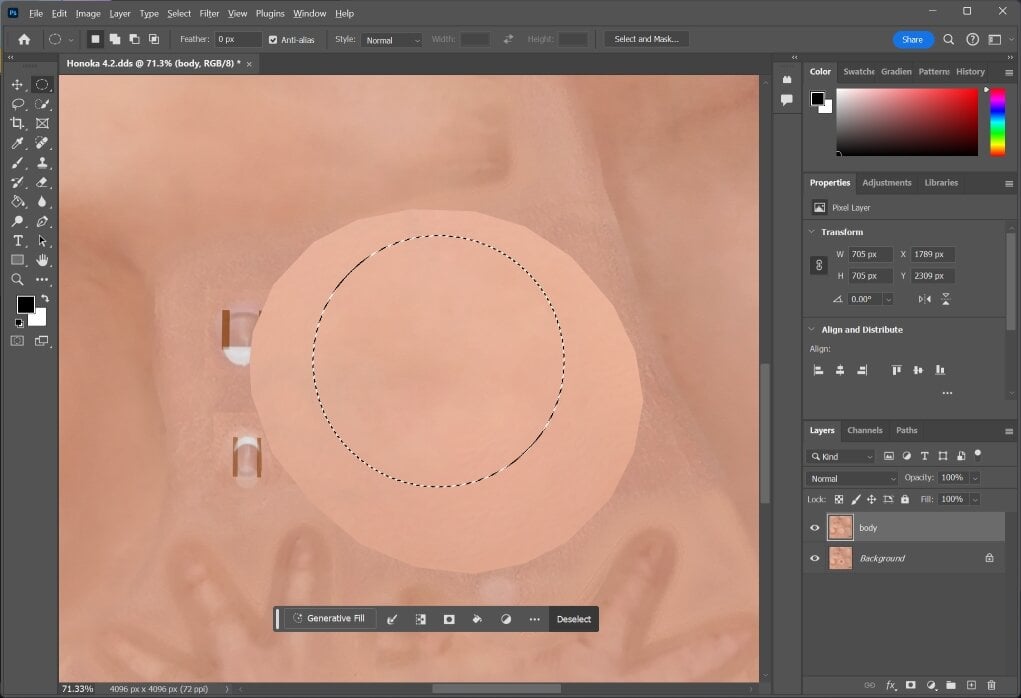Select the Spot Healing Brush tool
1021x698 pixels.
point(42,143)
